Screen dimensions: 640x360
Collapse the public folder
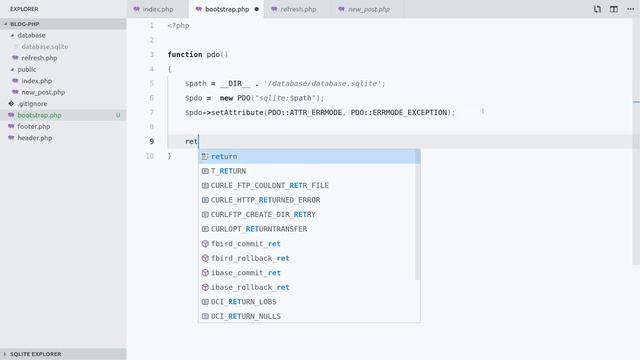tap(63, 69)
